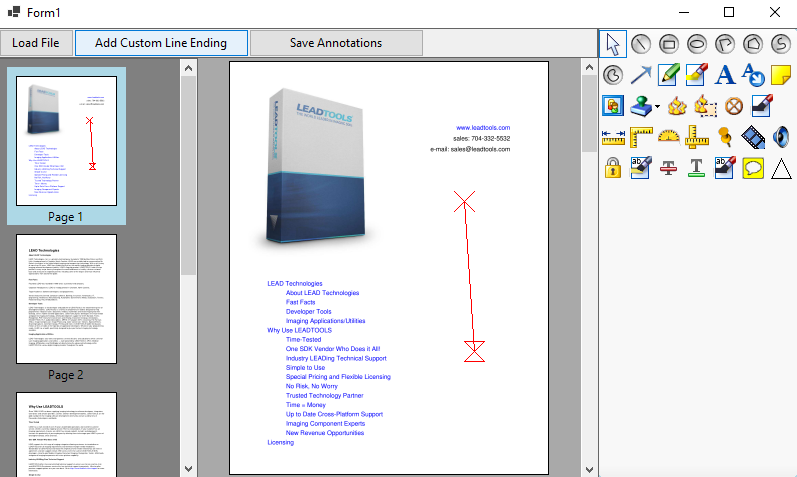This screenshot has width=797, height=477.
Task: Click 'Developer Tools' contents entry
Action: pyautogui.click(x=309, y=311)
